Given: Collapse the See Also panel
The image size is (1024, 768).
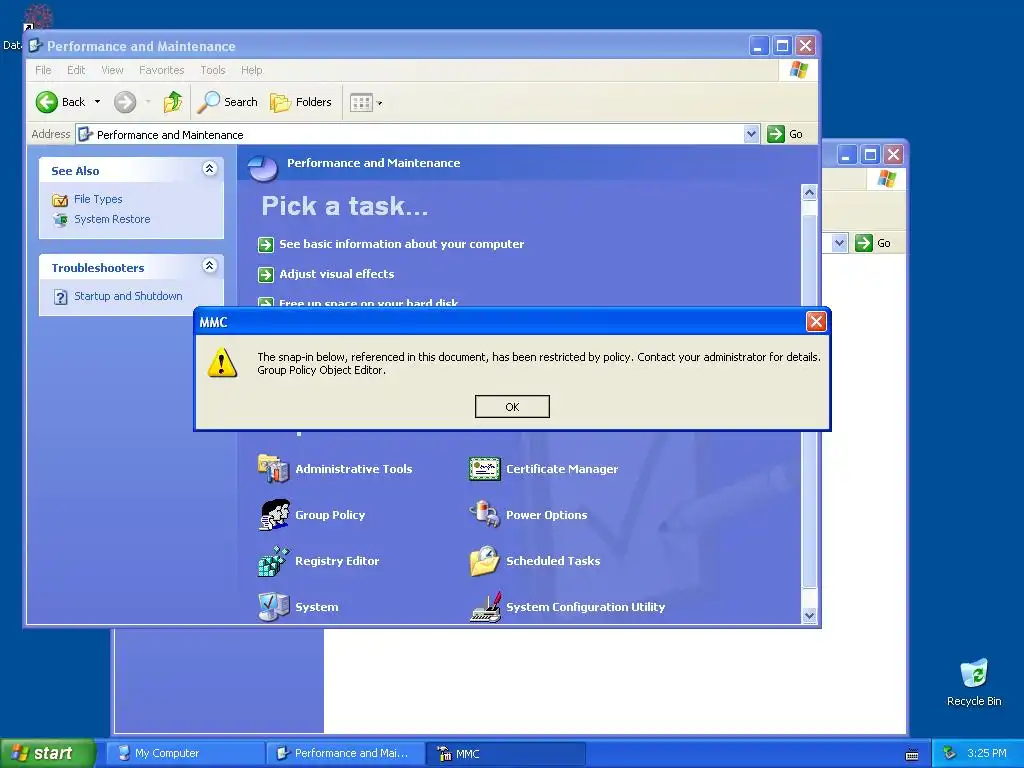Looking at the screenshot, I should coord(209,169).
